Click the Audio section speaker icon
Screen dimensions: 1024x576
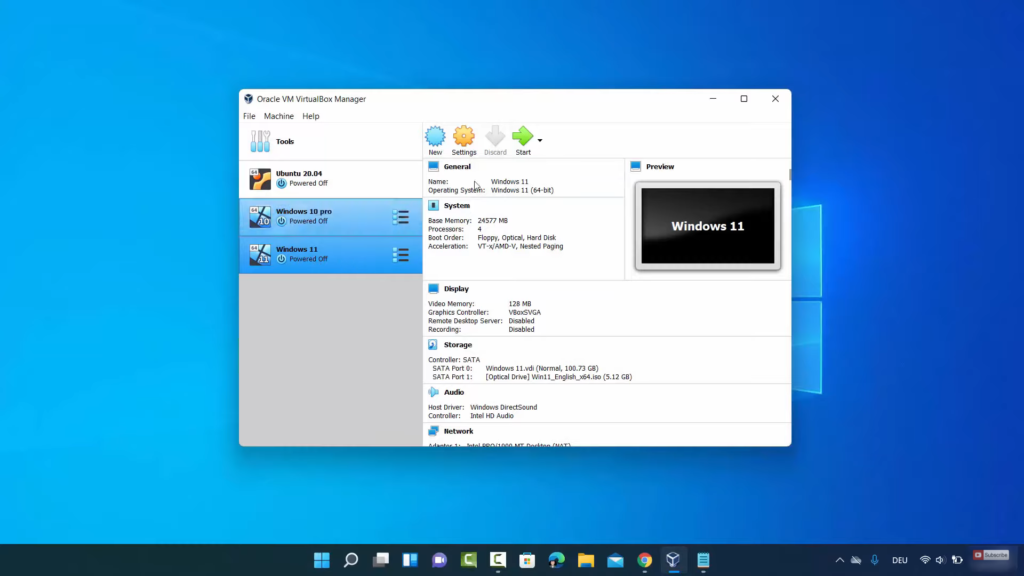(433, 393)
